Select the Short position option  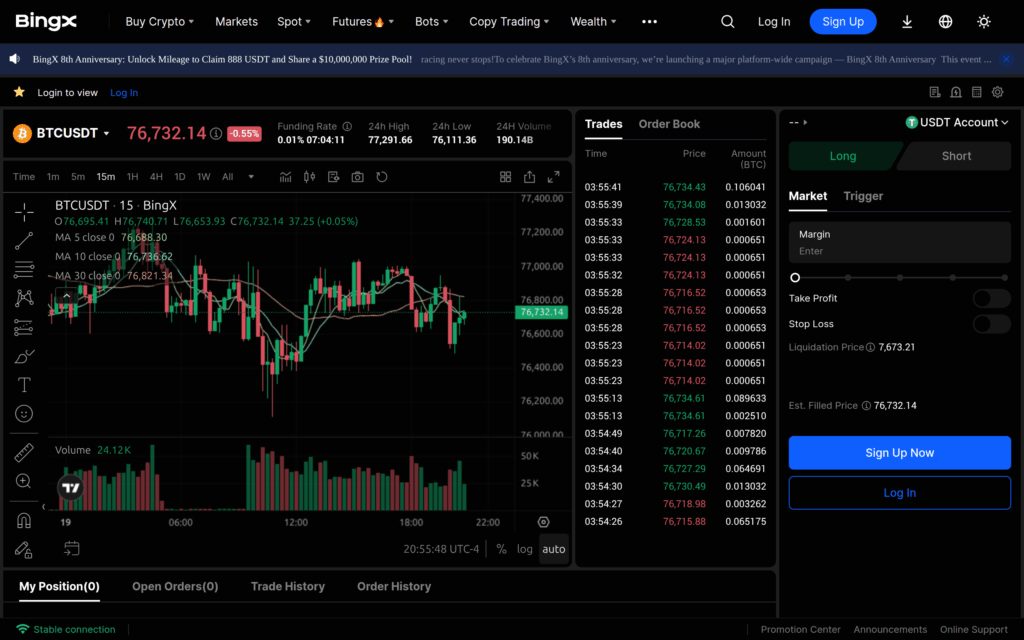click(956, 156)
